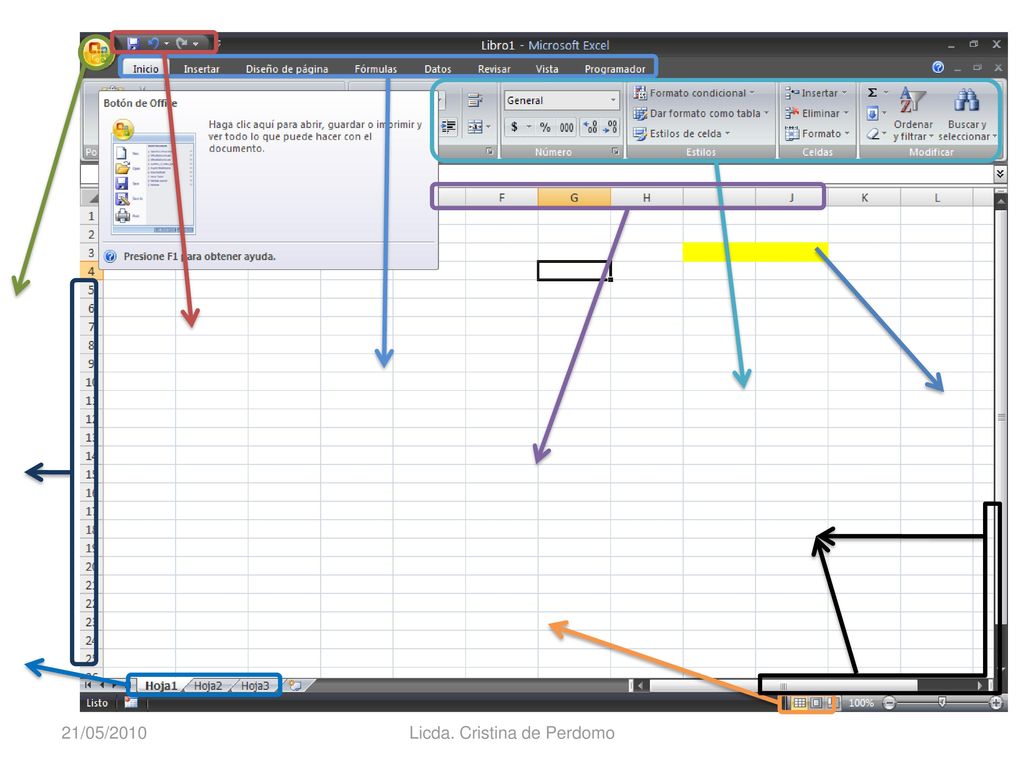This screenshot has height=768, width=1024.
Task: Go to first sheet navigation arrow
Action: point(88,685)
